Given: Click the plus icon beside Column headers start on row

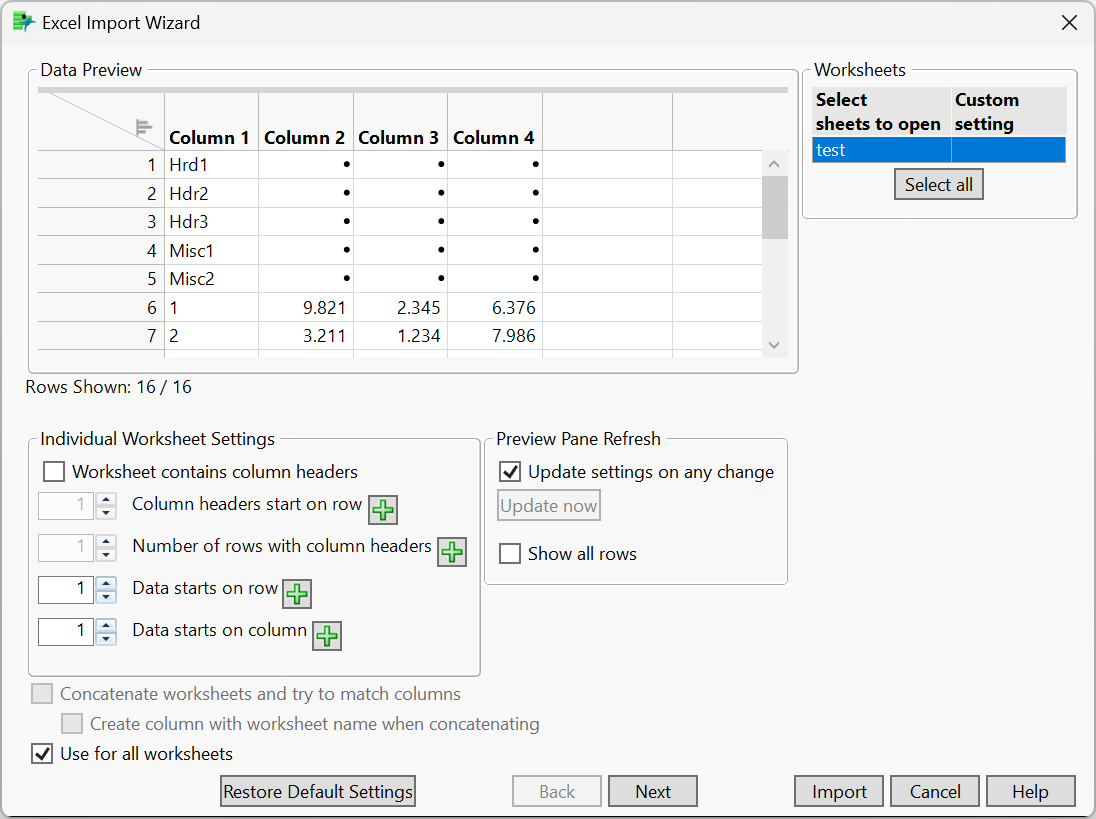Looking at the screenshot, I should tap(383, 510).
